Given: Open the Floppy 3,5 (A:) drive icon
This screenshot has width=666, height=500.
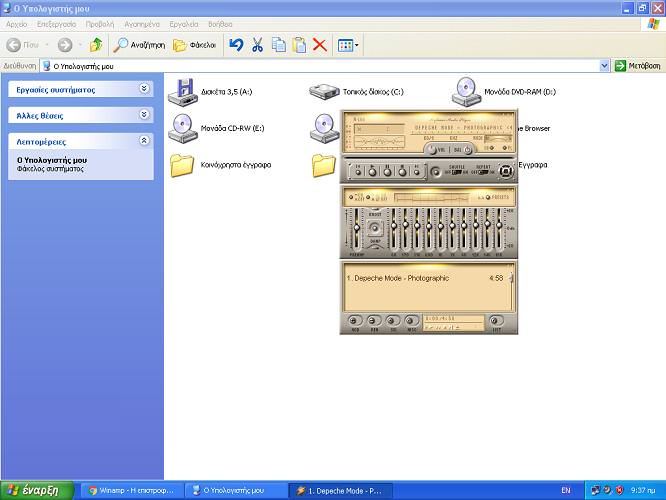Looking at the screenshot, I should click(183, 92).
